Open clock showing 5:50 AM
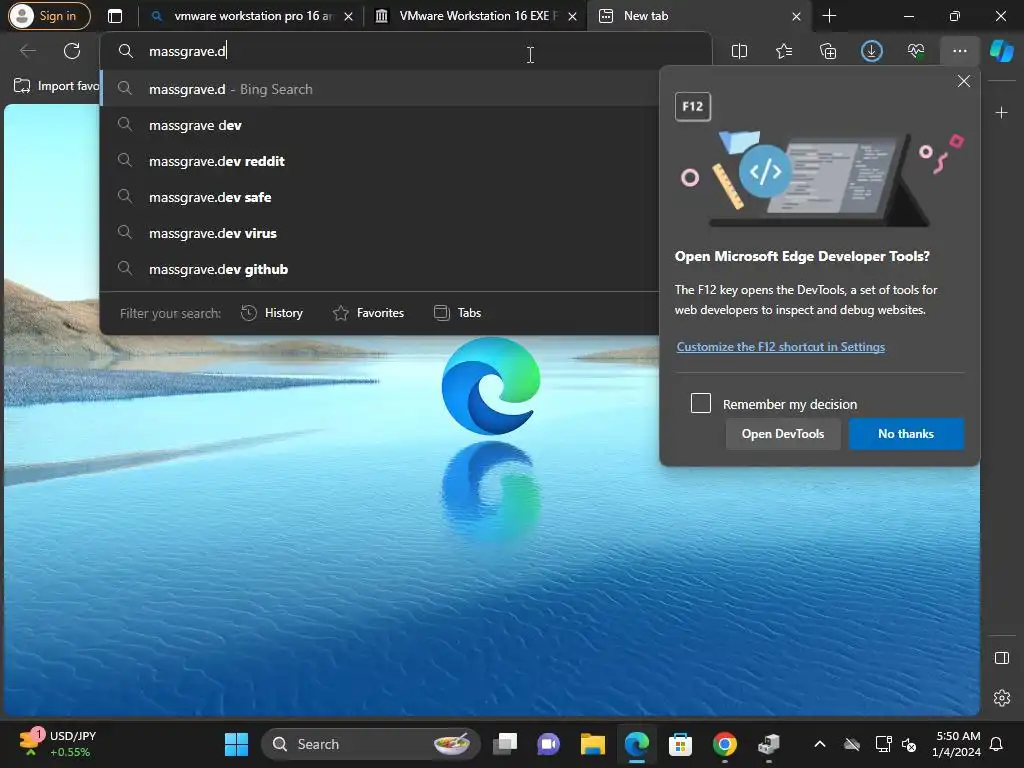 (956, 744)
